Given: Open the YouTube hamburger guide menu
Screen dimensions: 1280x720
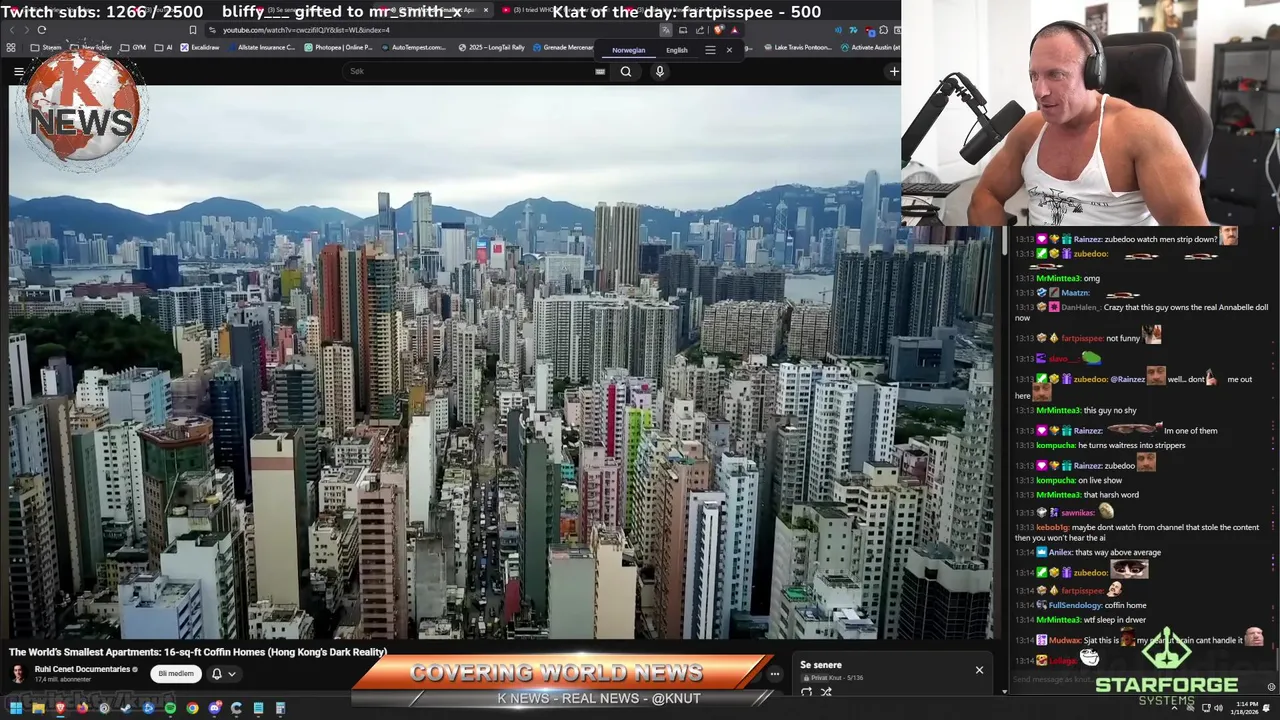Looking at the screenshot, I should click(18, 71).
